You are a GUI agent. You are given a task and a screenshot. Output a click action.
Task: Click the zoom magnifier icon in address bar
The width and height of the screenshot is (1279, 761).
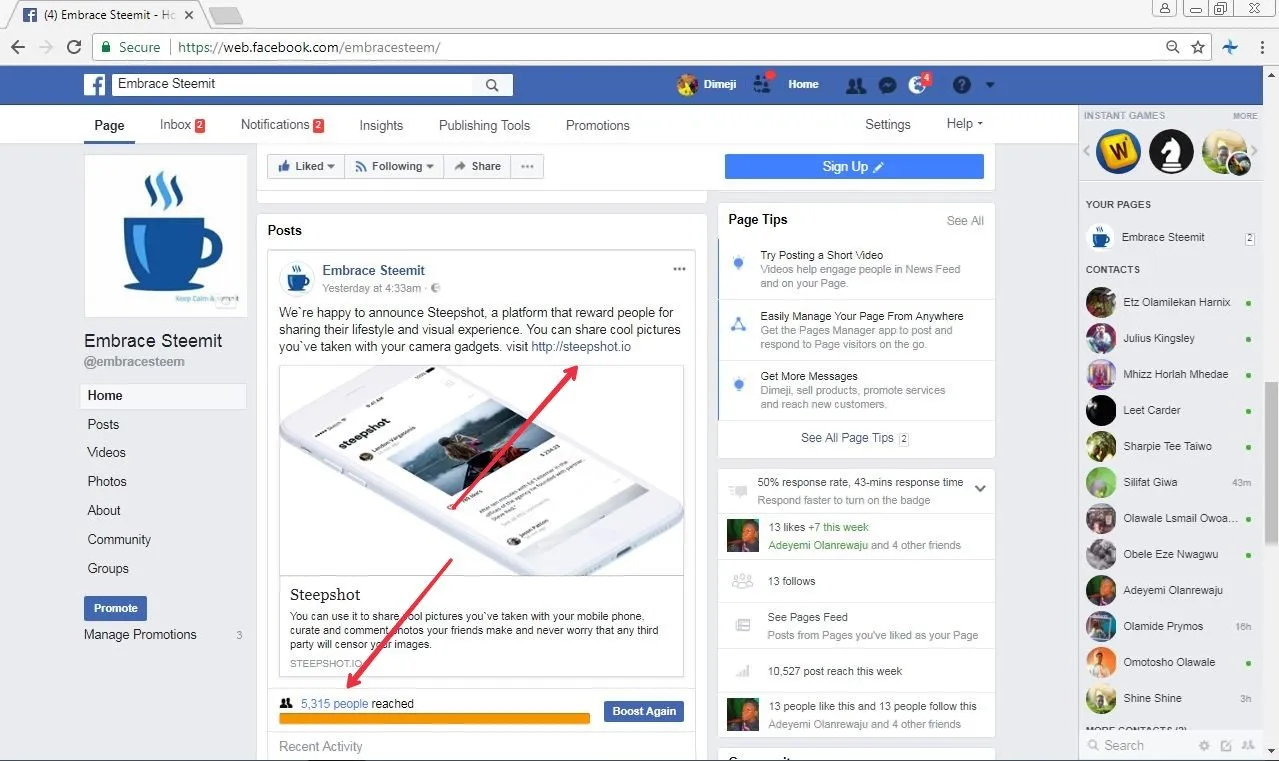point(1173,47)
